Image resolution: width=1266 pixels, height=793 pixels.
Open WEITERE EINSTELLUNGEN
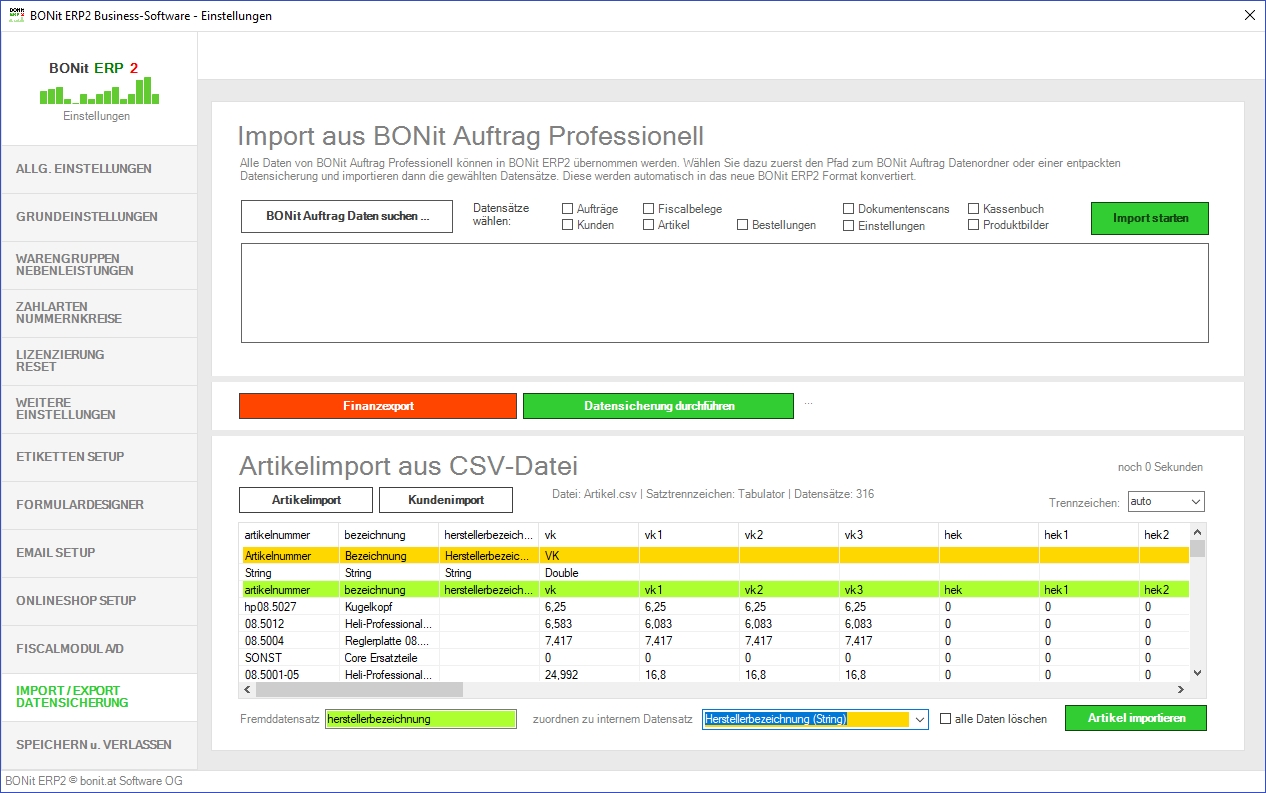pos(99,409)
